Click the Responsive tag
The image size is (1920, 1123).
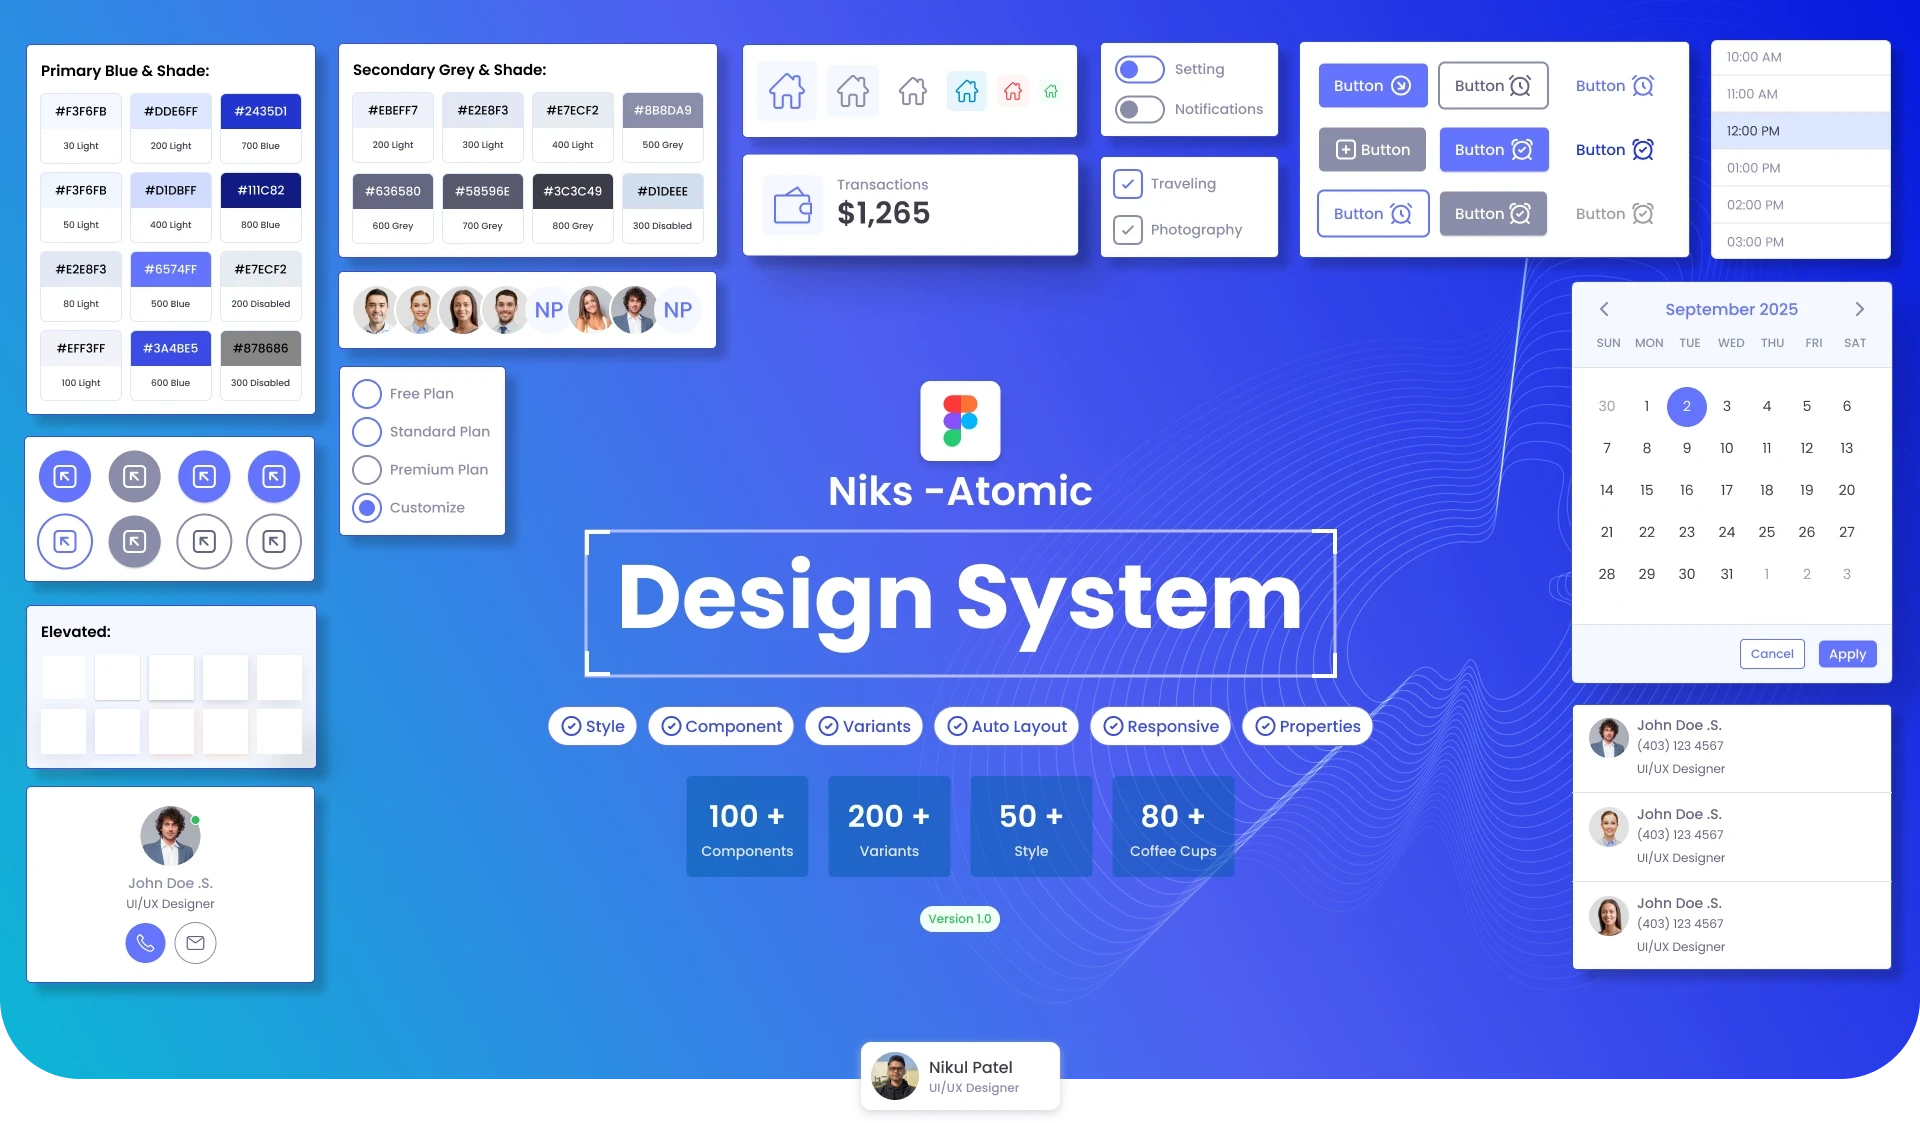pyautogui.click(x=1160, y=726)
